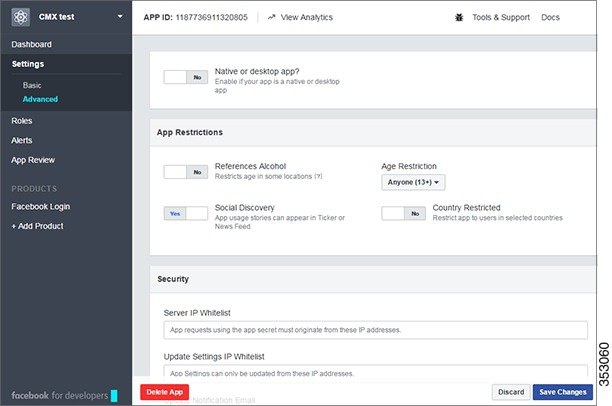Click the facebook for developers logo
The image size is (612, 406).
pyautogui.click(x=64, y=395)
